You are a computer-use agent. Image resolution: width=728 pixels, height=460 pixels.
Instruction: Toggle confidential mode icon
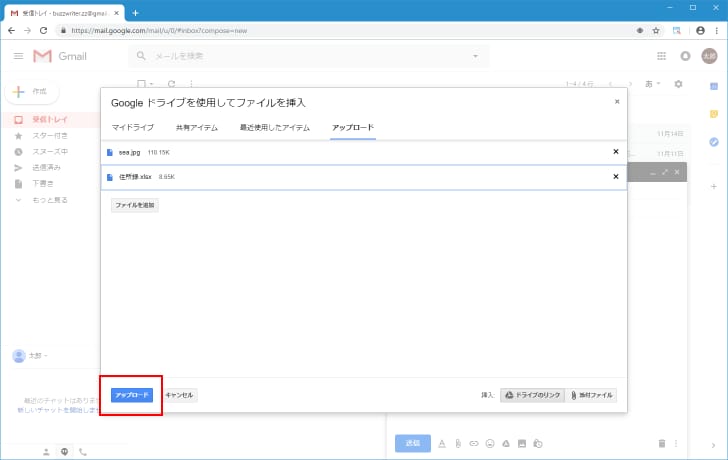[x=538, y=444]
